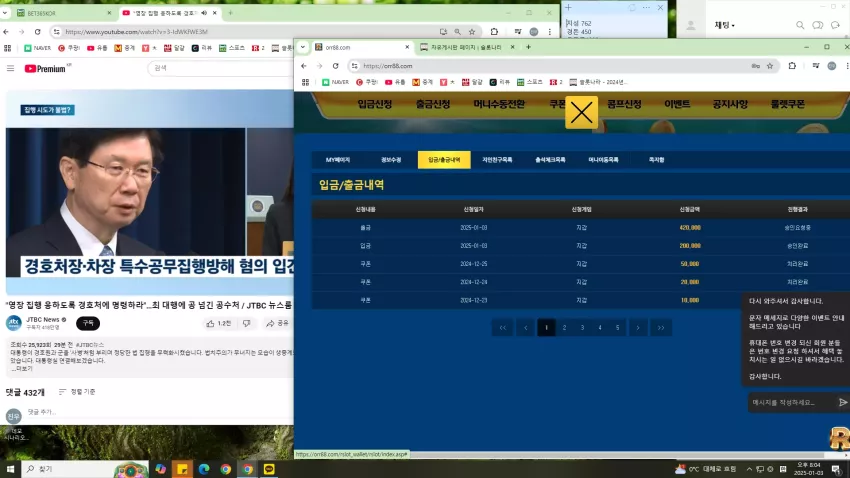Go to page 3 of the history
This screenshot has height=478, width=850.
pos(582,327)
